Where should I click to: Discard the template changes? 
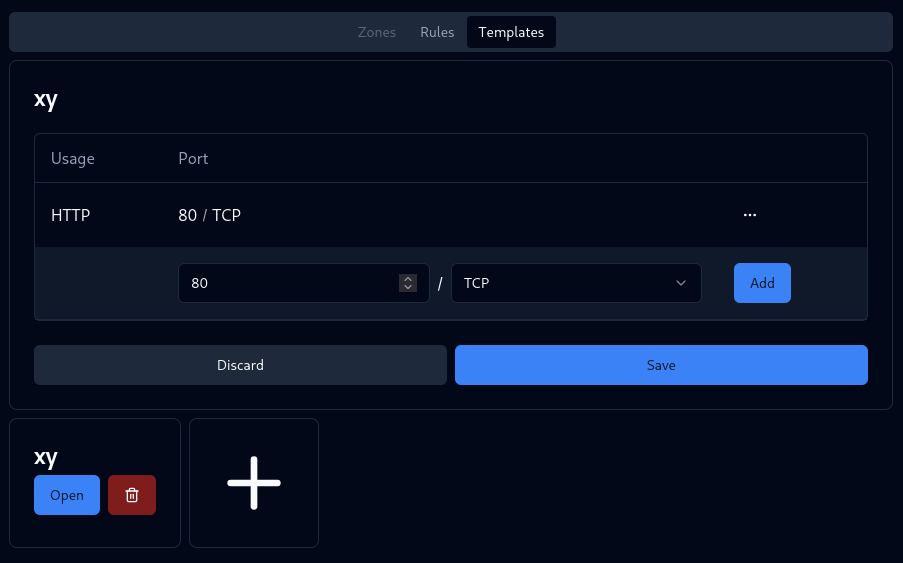point(240,365)
